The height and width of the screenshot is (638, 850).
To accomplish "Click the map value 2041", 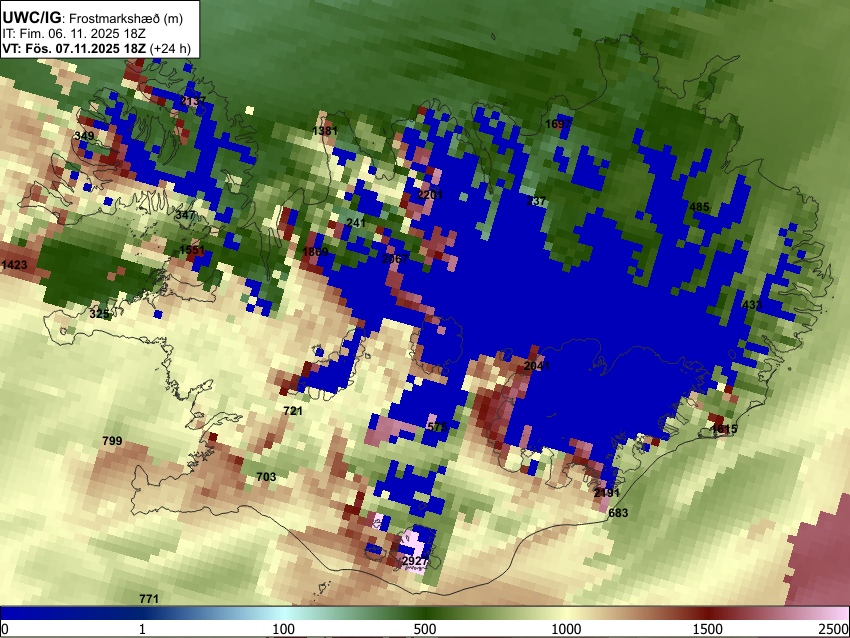I will (x=537, y=366).
